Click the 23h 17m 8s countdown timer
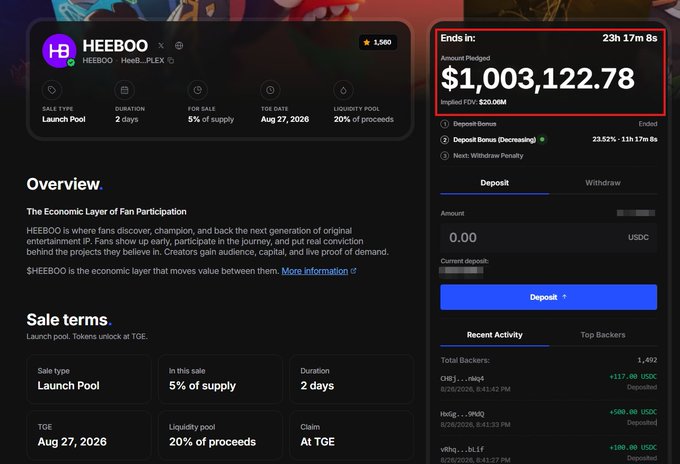 [630, 38]
